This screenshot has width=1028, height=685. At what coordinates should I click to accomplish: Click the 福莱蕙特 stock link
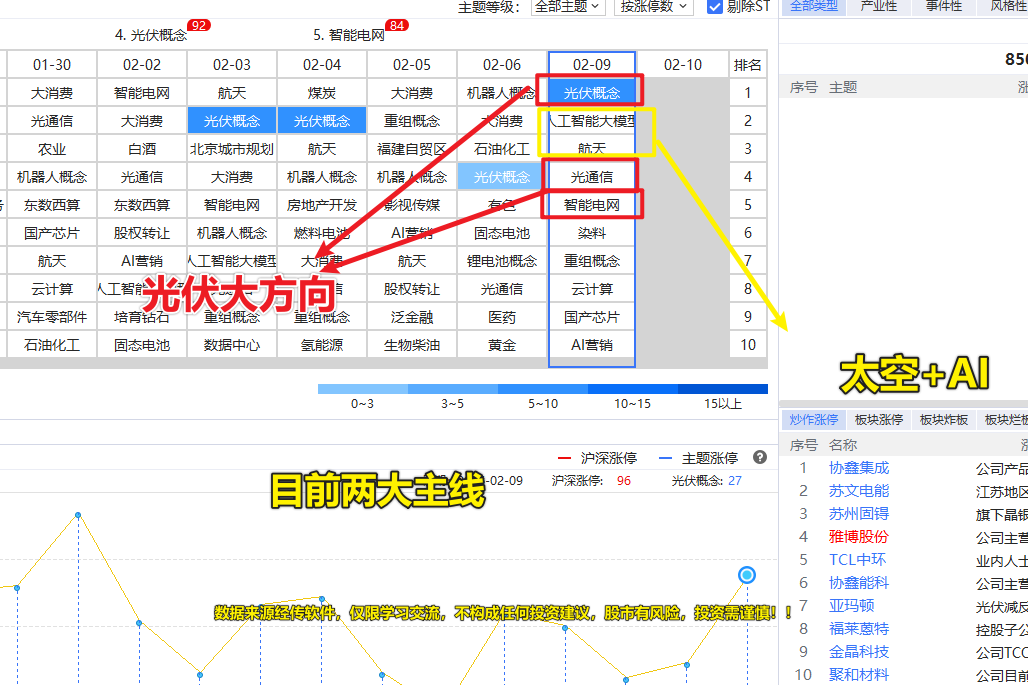tap(858, 629)
